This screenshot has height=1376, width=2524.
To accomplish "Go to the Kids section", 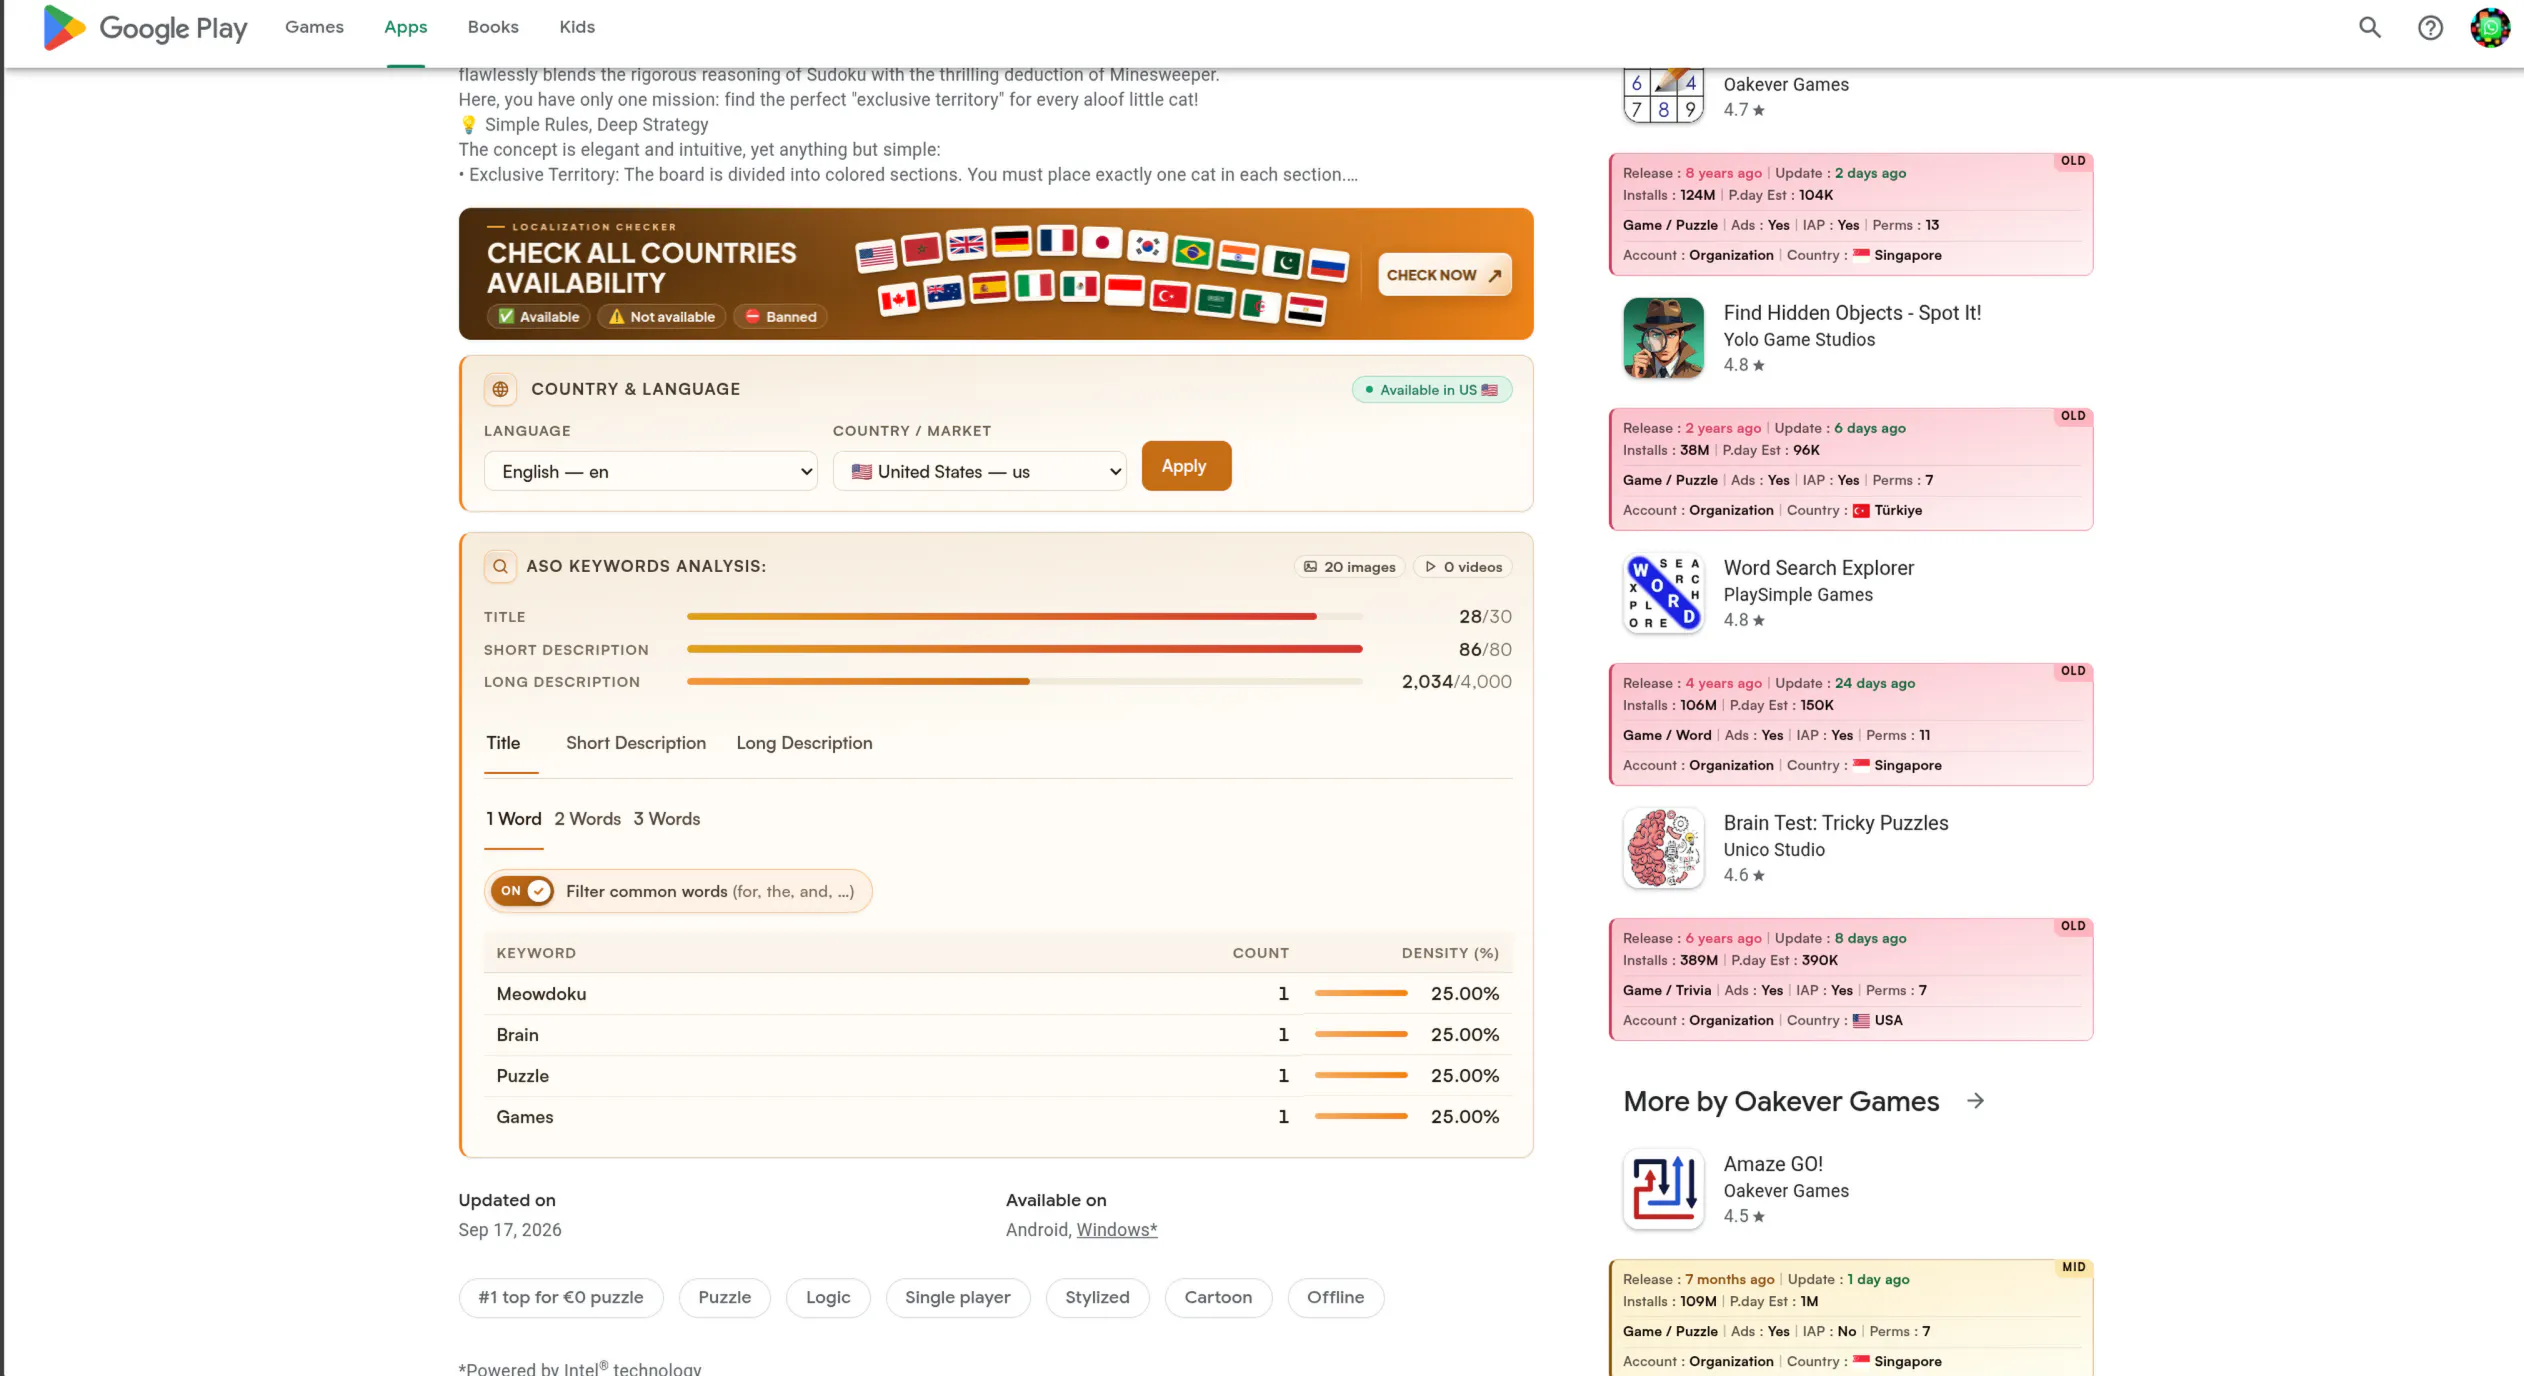I will pyautogui.click(x=577, y=27).
